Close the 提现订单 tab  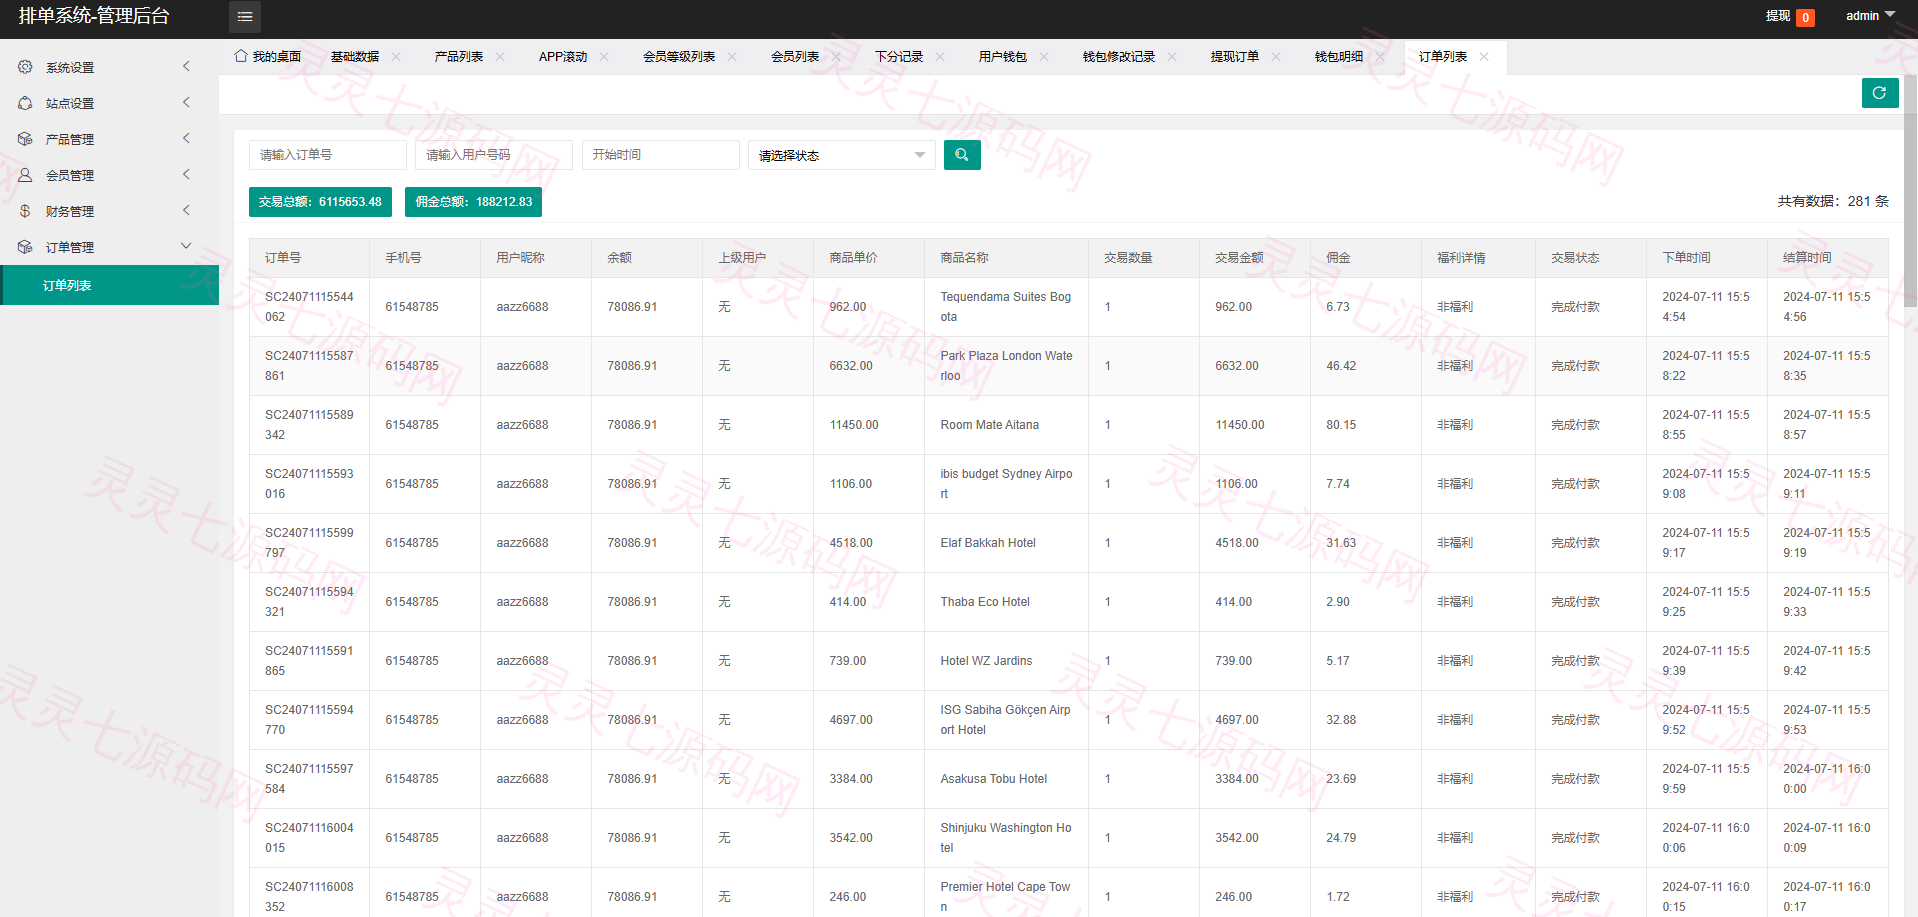1276,57
